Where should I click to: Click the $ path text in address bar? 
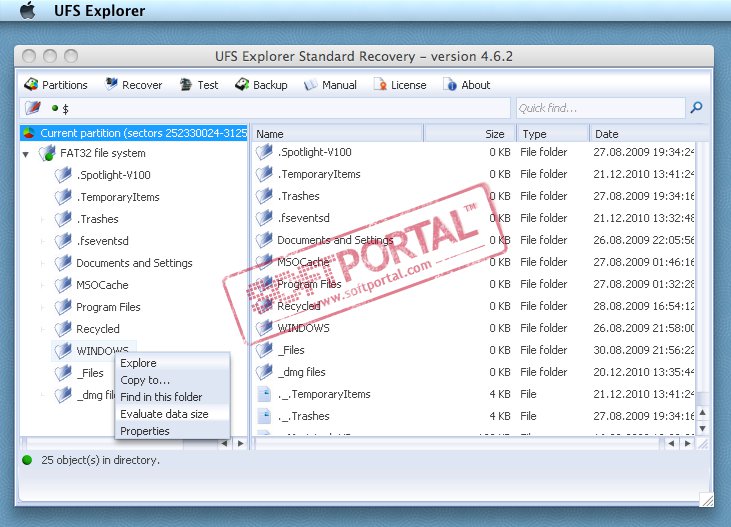[65, 109]
